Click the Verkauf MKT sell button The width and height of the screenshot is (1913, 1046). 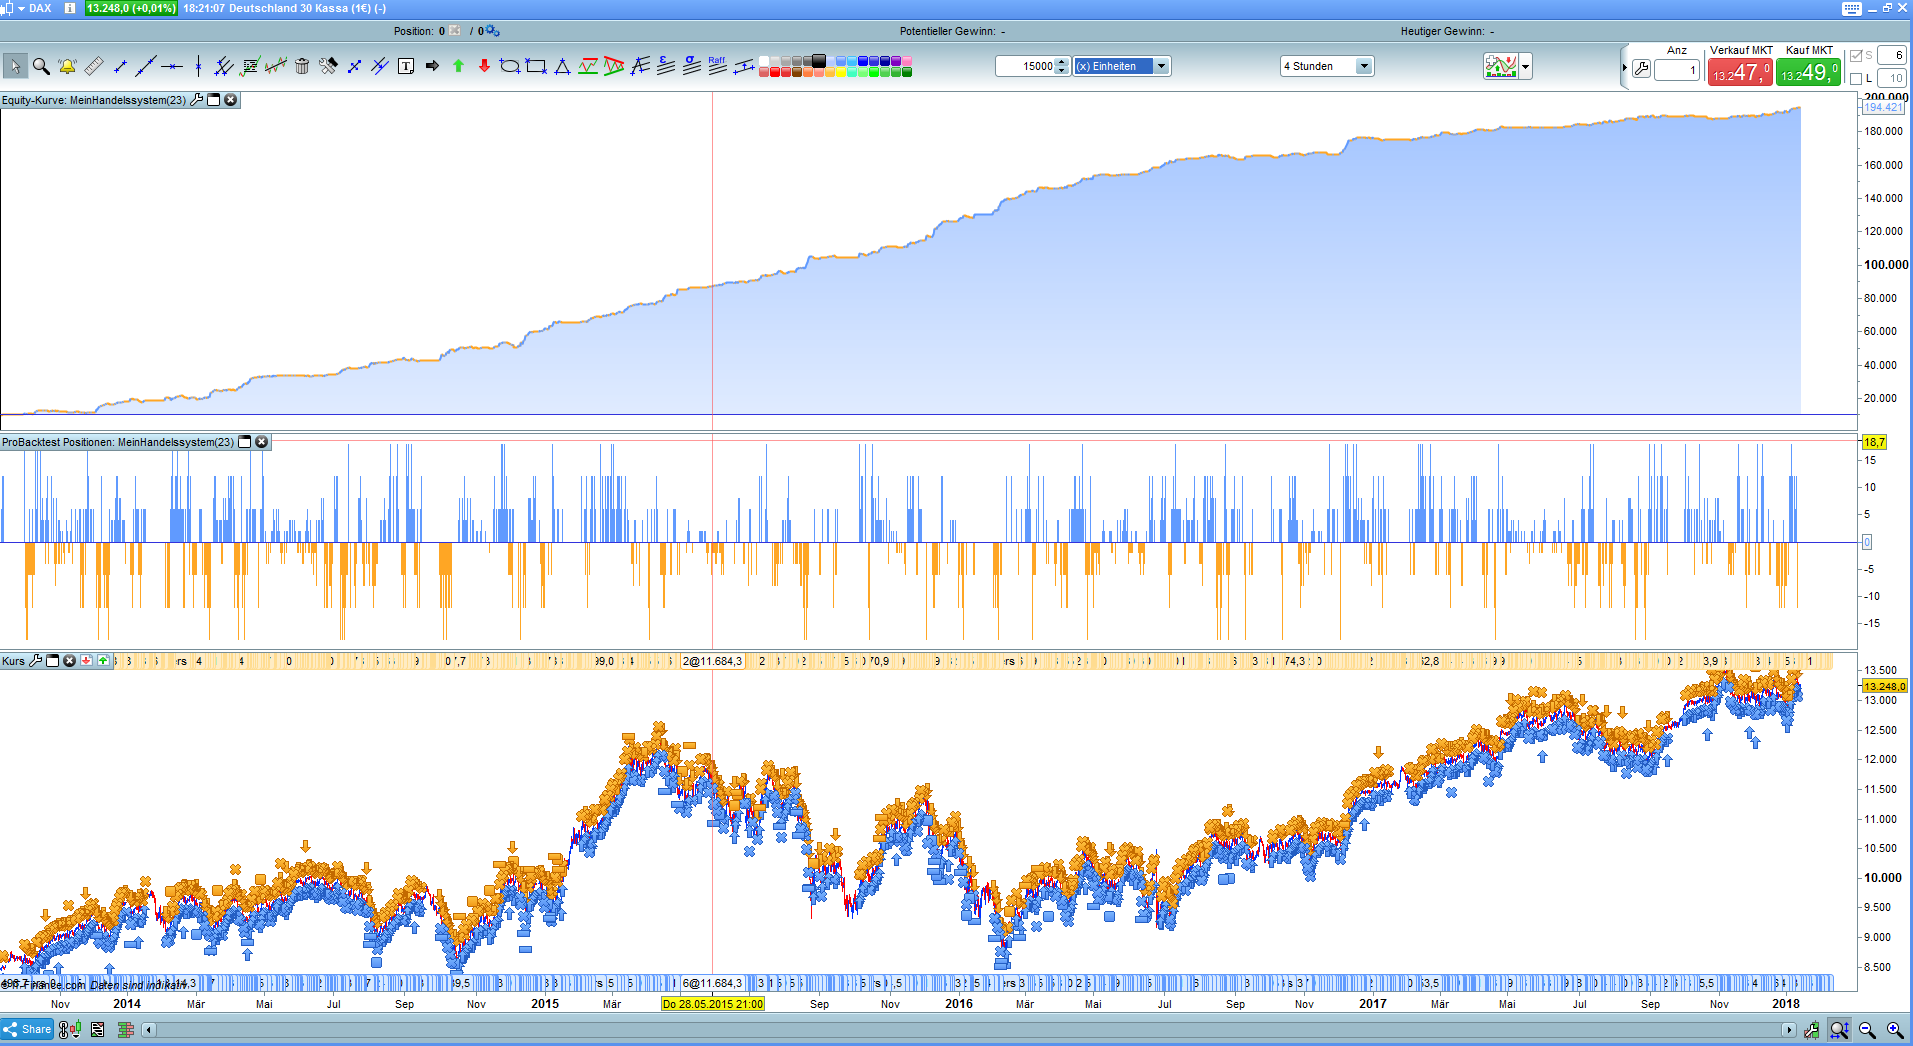pyautogui.click(x=1740, y=71)
